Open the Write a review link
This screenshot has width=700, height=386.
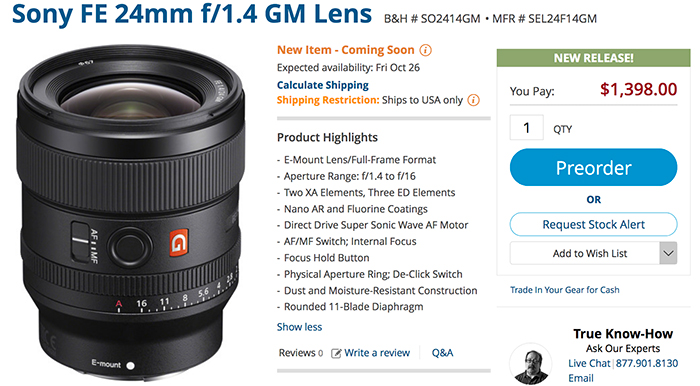(x=377, y=353)
